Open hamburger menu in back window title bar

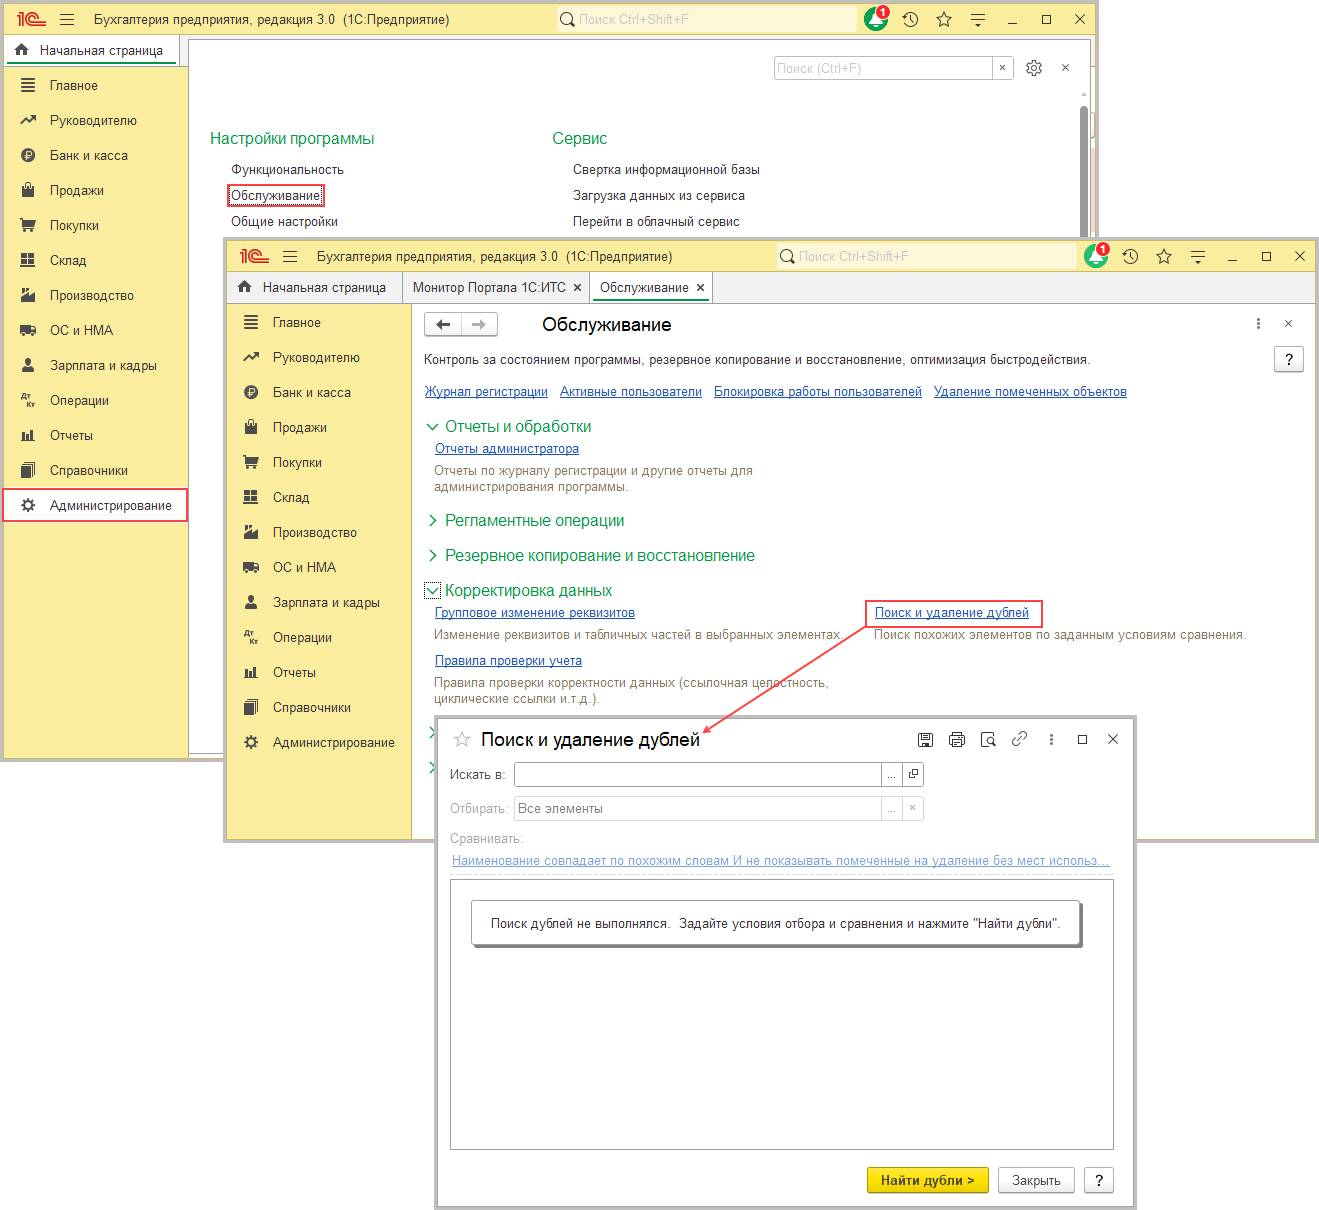[x=67, y=19]
